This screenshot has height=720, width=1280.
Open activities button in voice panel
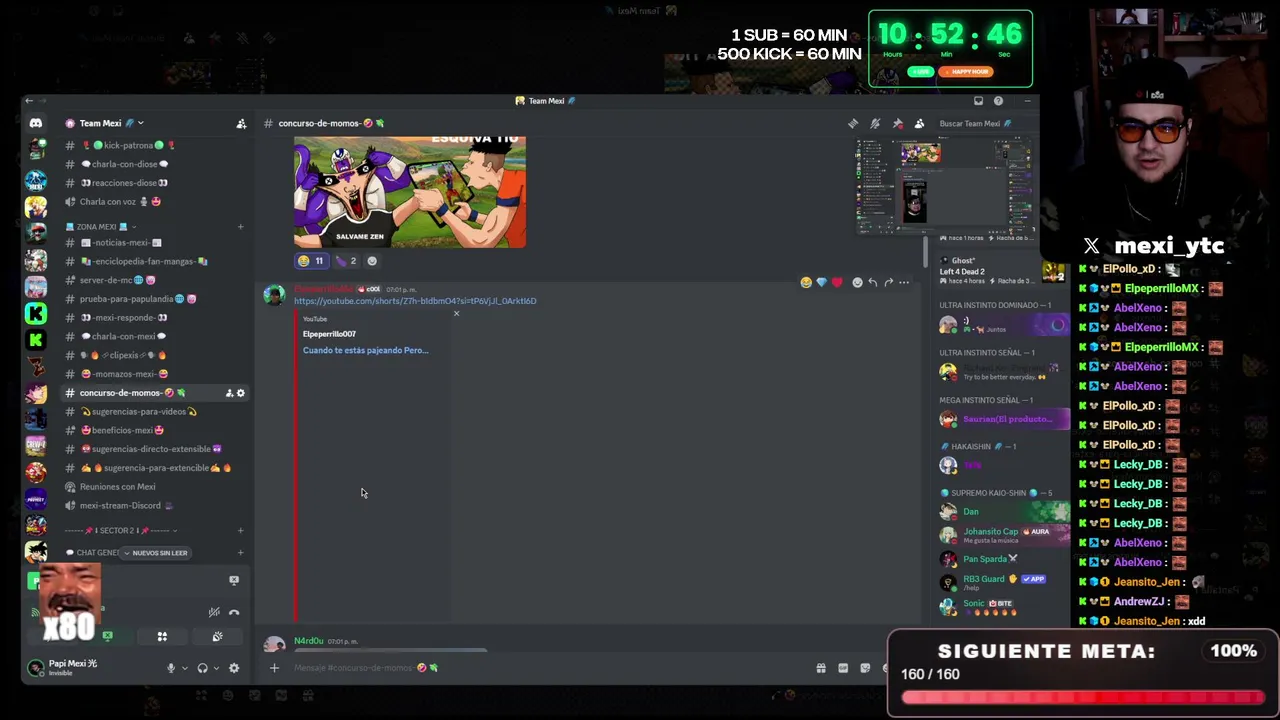pos(162,636)
